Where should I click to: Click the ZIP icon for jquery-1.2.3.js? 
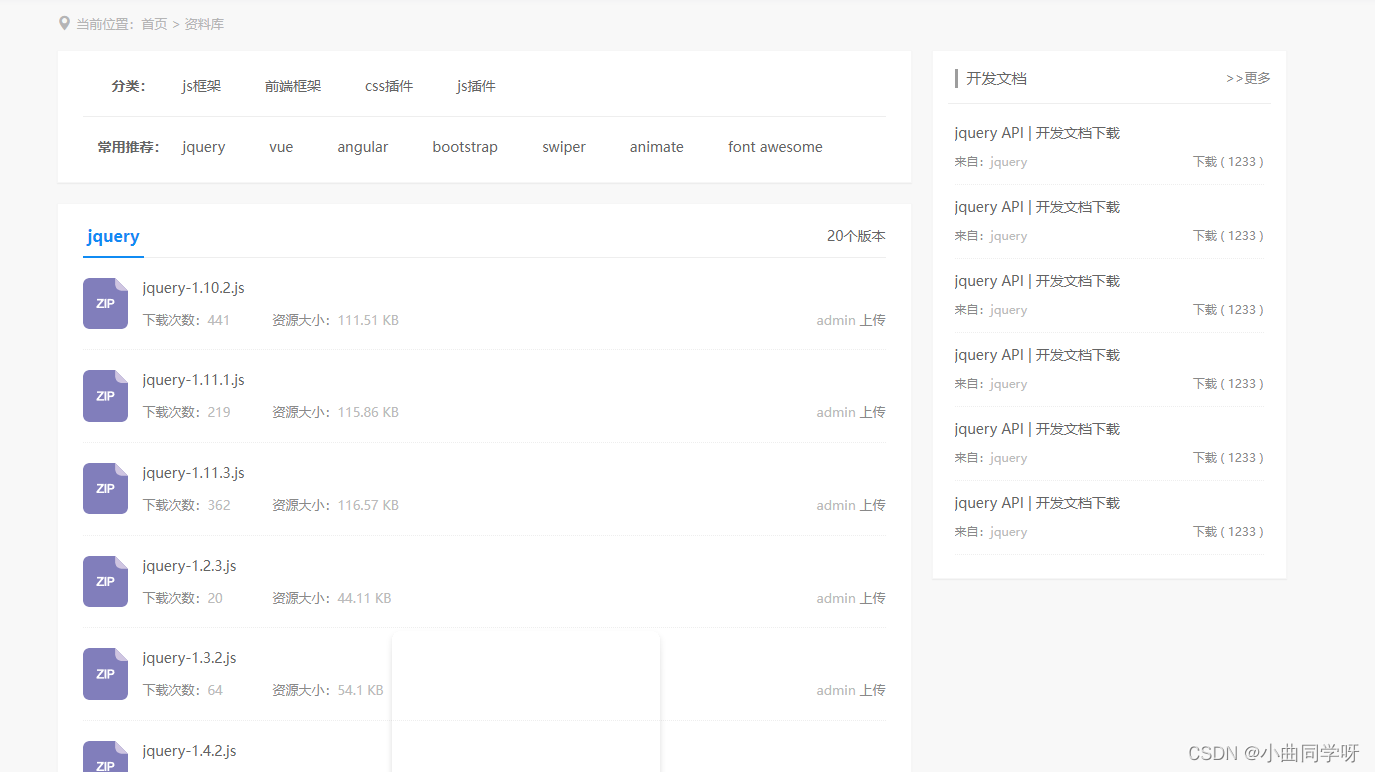[x=105, y=581]
